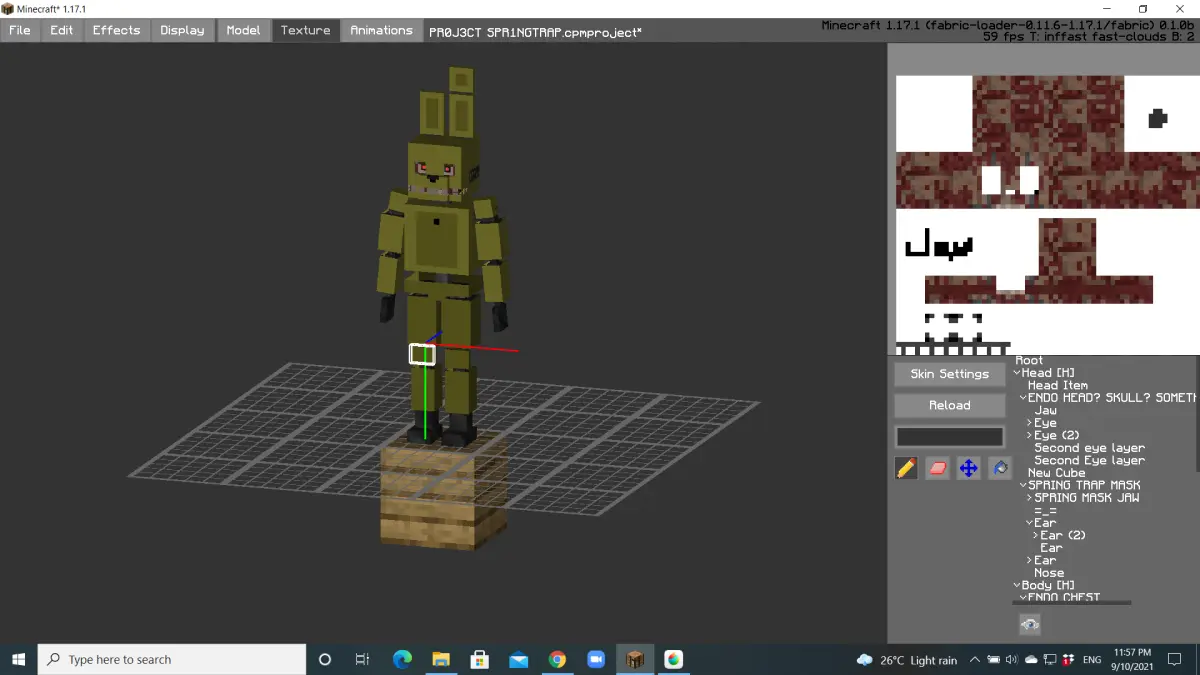Image resolution: width=1200 pixels, height=675 pixels.
Task: Open the Effects menu
Action: [x=117, y=30]
